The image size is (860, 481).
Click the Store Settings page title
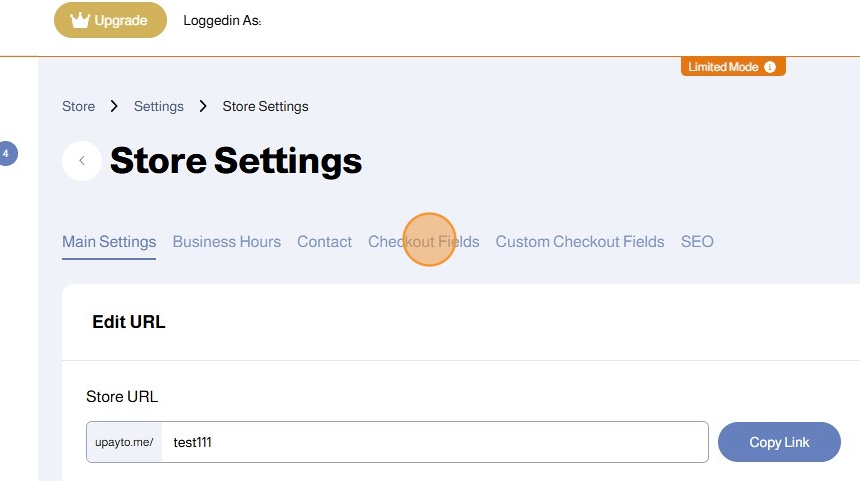236,161
